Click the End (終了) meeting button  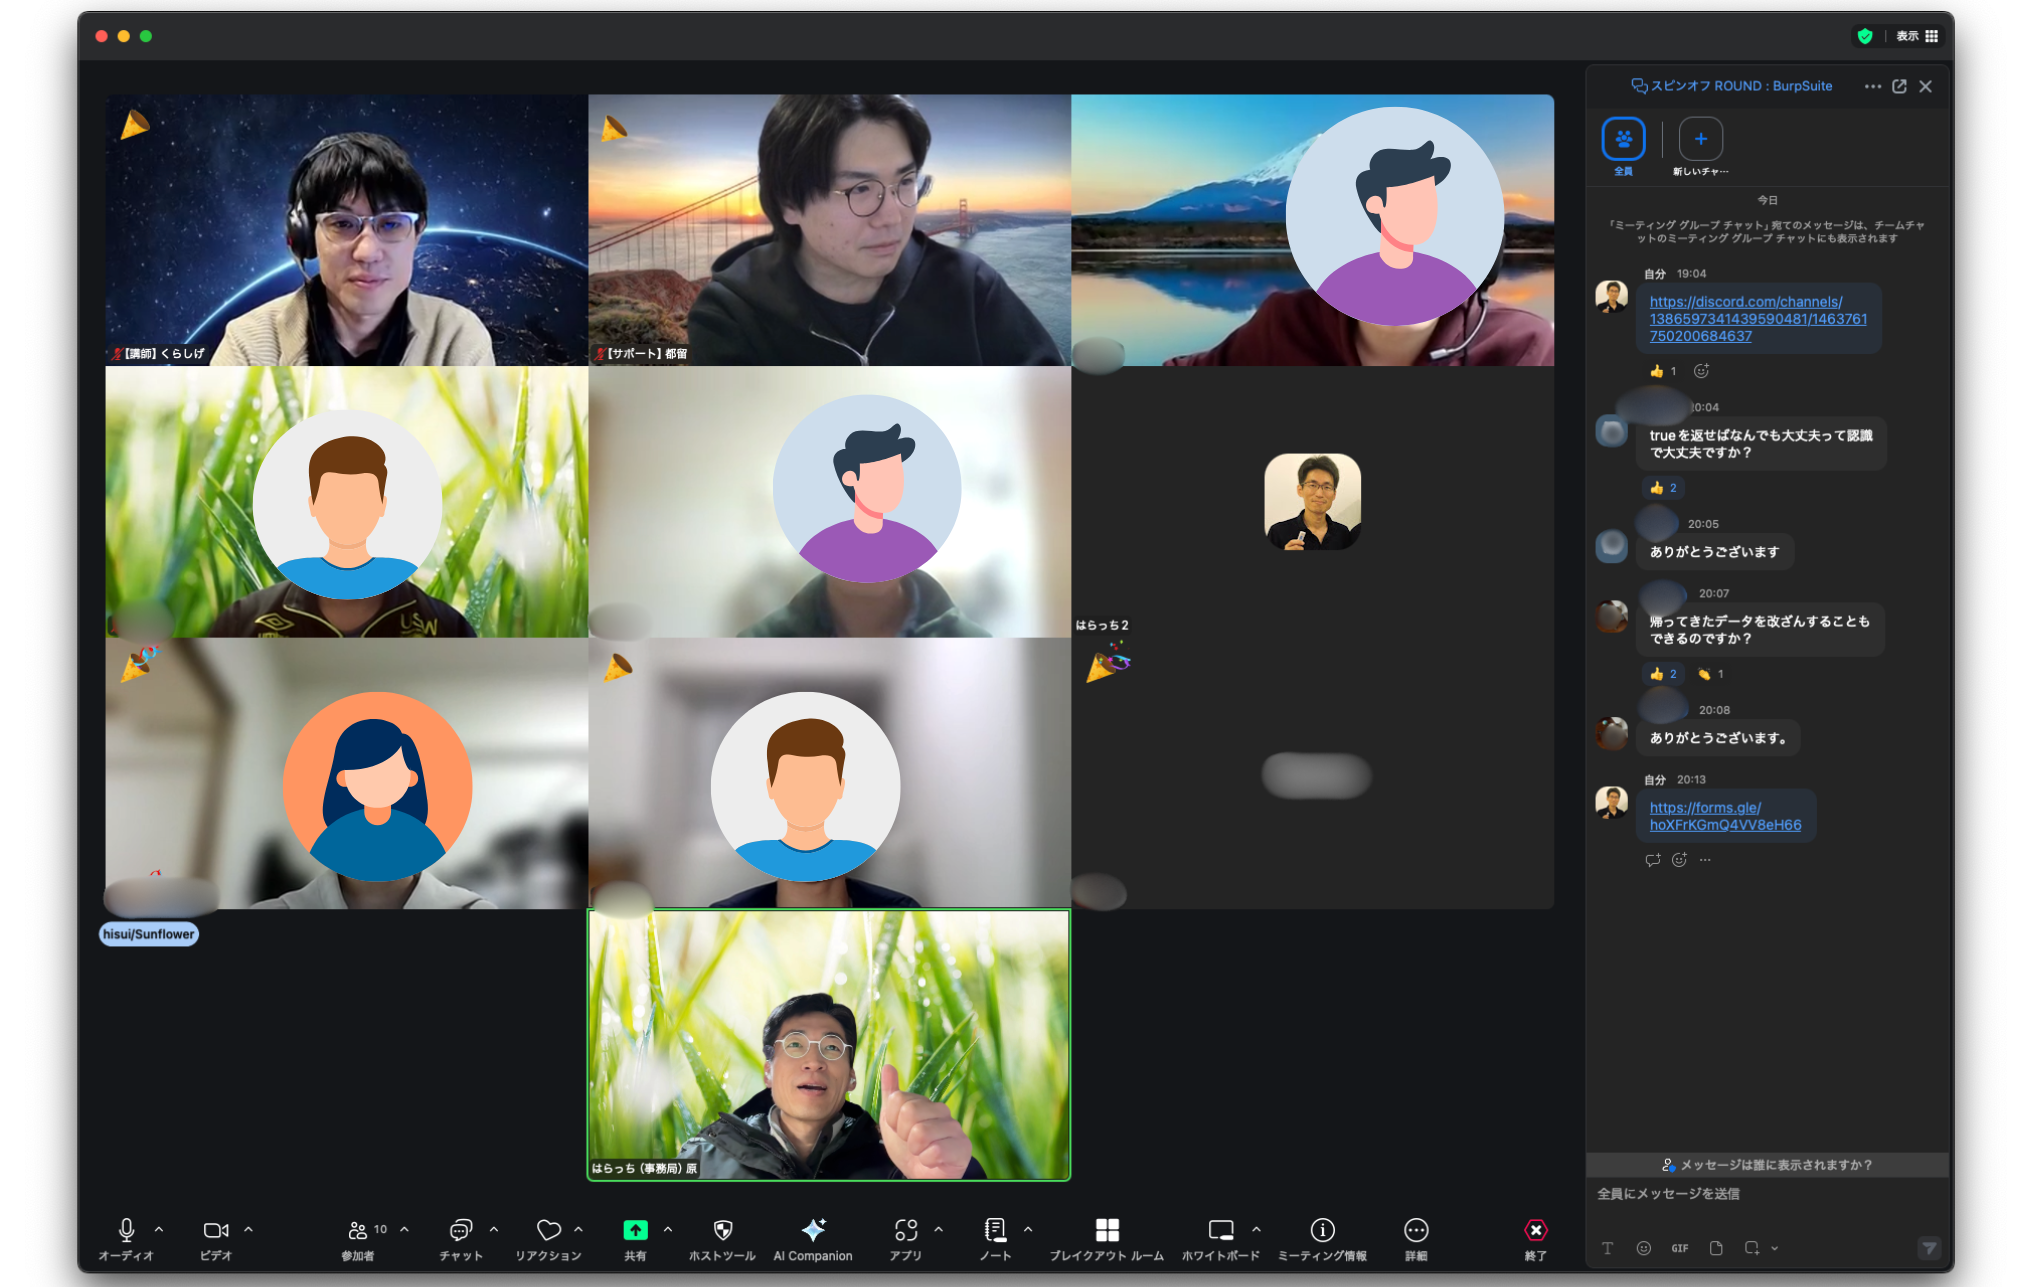coord(1535,1232)
